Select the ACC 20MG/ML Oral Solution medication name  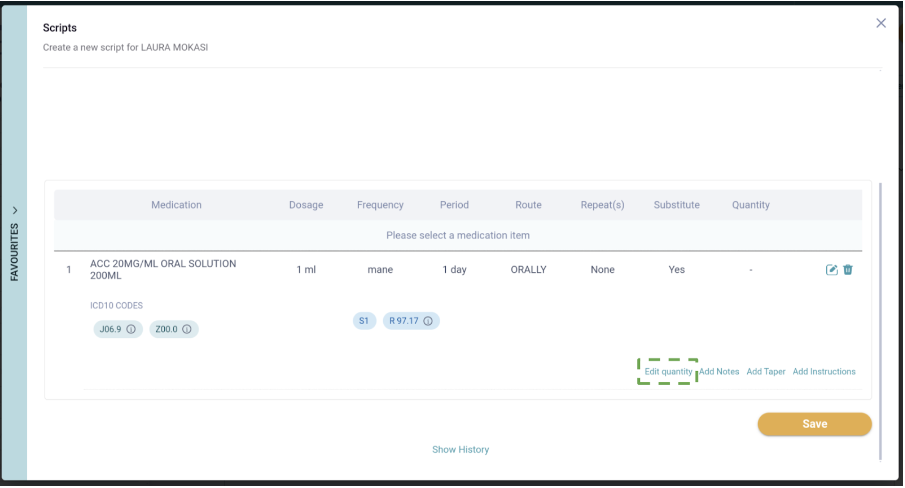[x=163, y=269]
